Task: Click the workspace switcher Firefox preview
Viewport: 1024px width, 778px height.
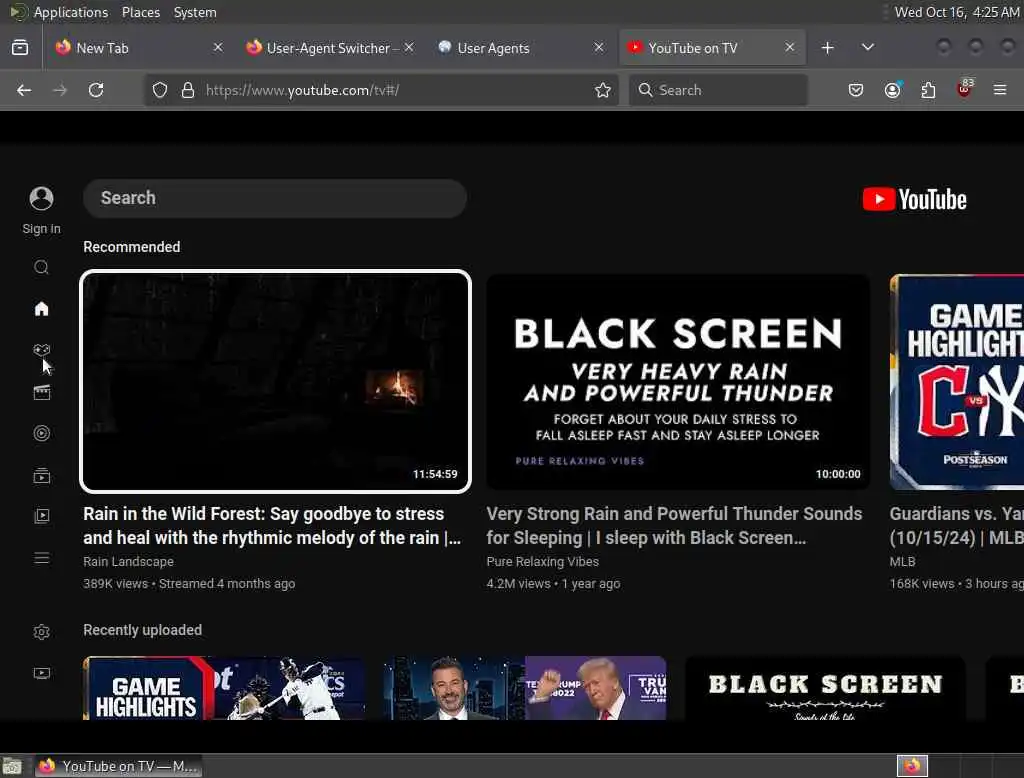Action: [912, 766]
